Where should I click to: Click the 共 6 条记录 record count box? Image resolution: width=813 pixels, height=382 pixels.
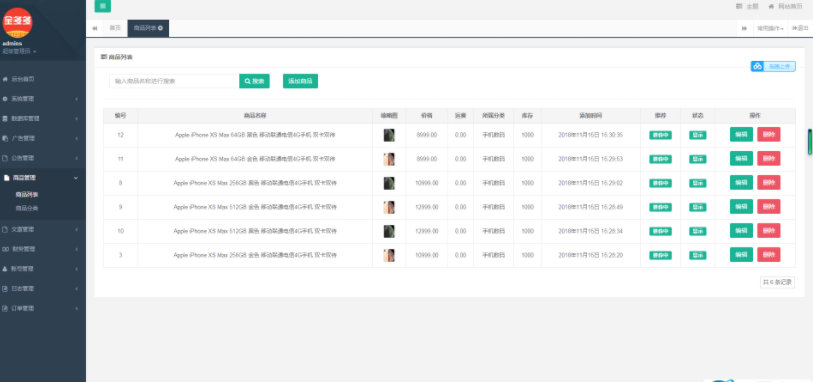(x=777, y=282)
